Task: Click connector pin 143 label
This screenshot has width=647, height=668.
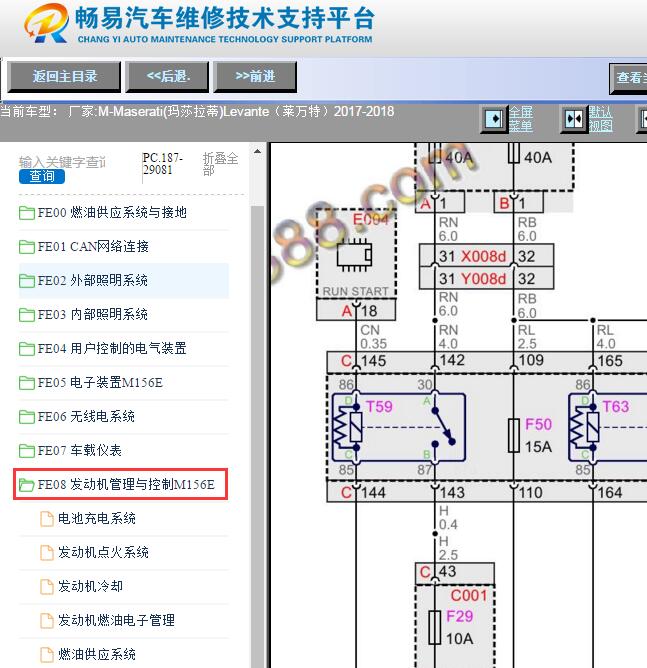Action: [452, 492]
